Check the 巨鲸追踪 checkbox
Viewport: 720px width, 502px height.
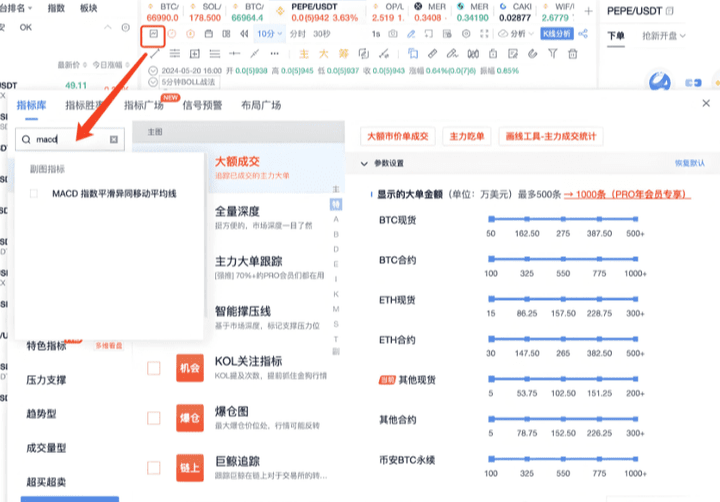pos(153,468)
